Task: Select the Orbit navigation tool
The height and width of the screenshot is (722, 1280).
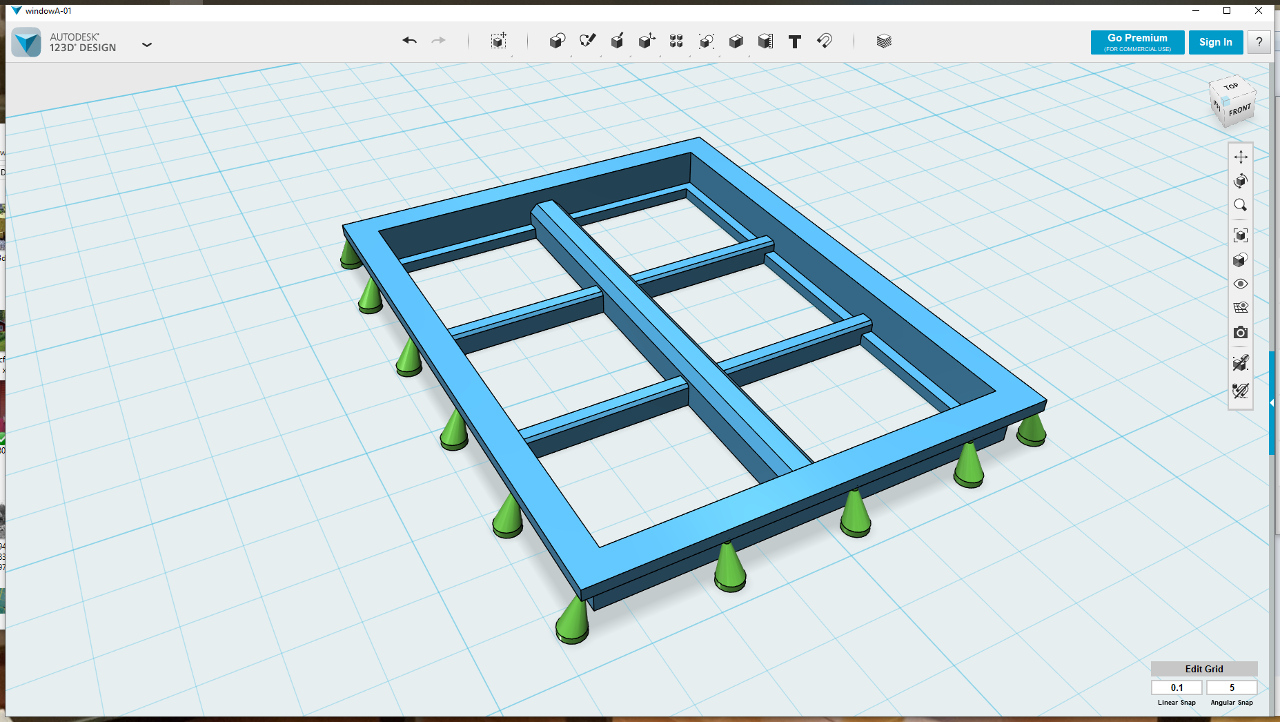Action: pyautogui.click(x=1241, y=181)
